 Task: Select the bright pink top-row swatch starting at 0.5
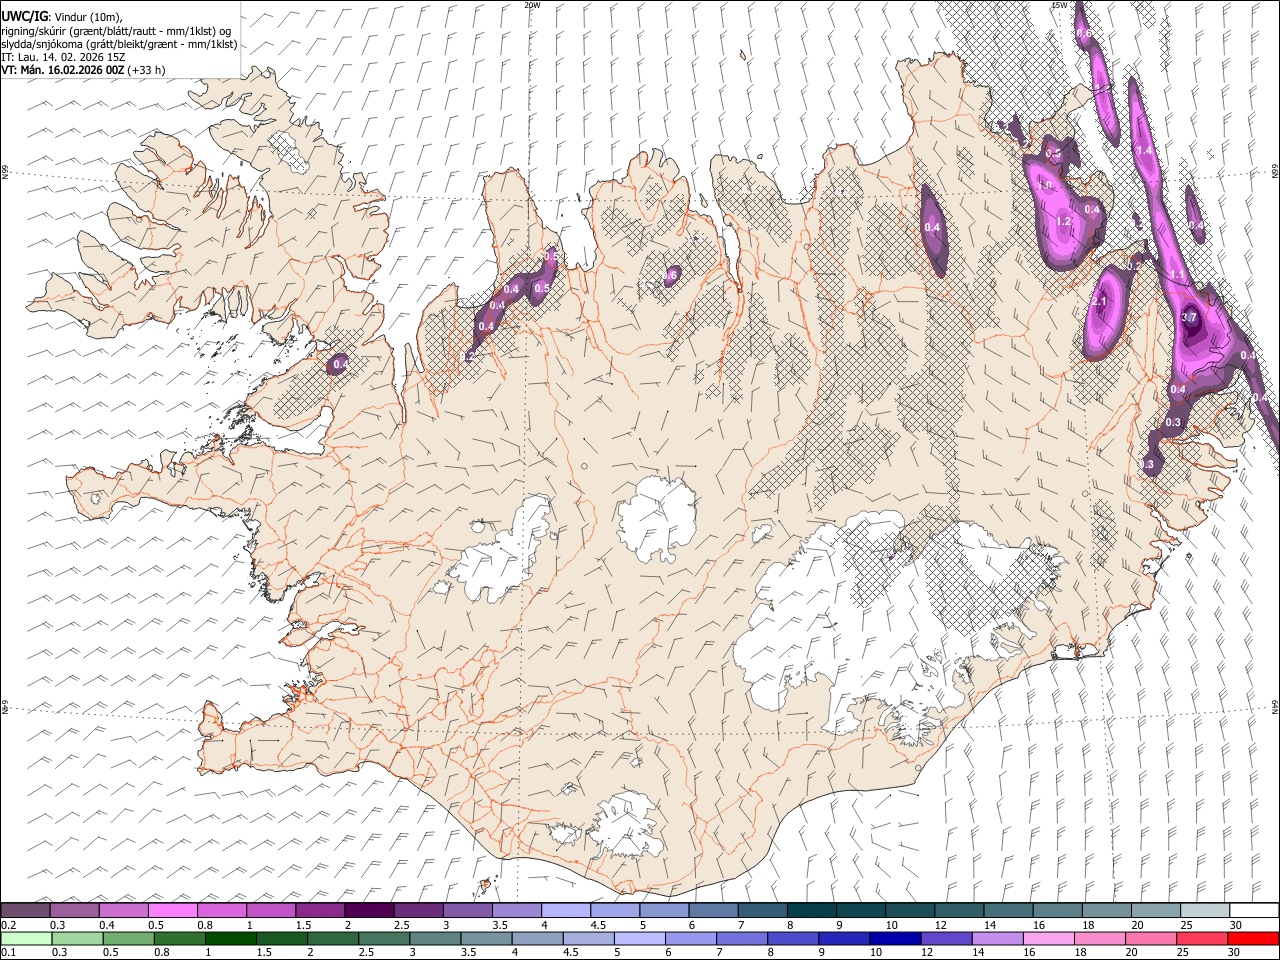(x=172, y=911)
